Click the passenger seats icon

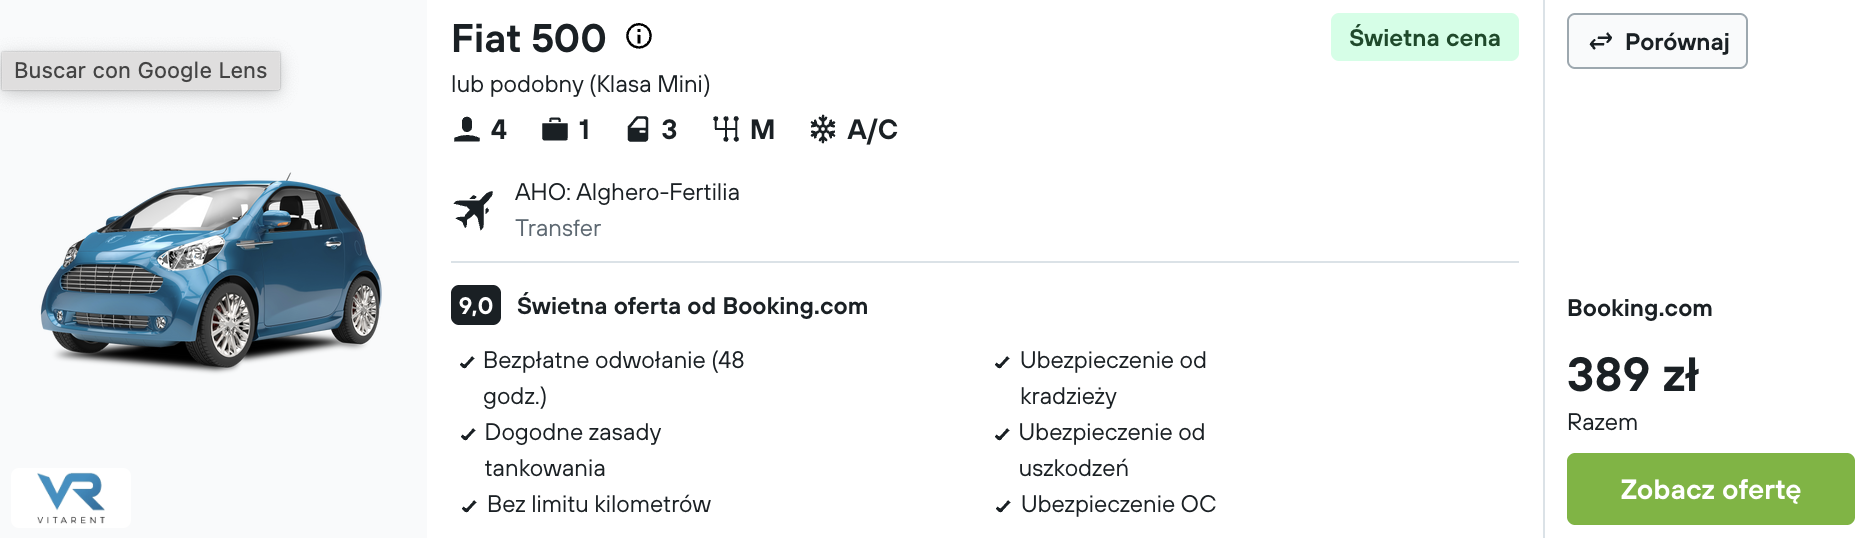(x=467, y=129)
